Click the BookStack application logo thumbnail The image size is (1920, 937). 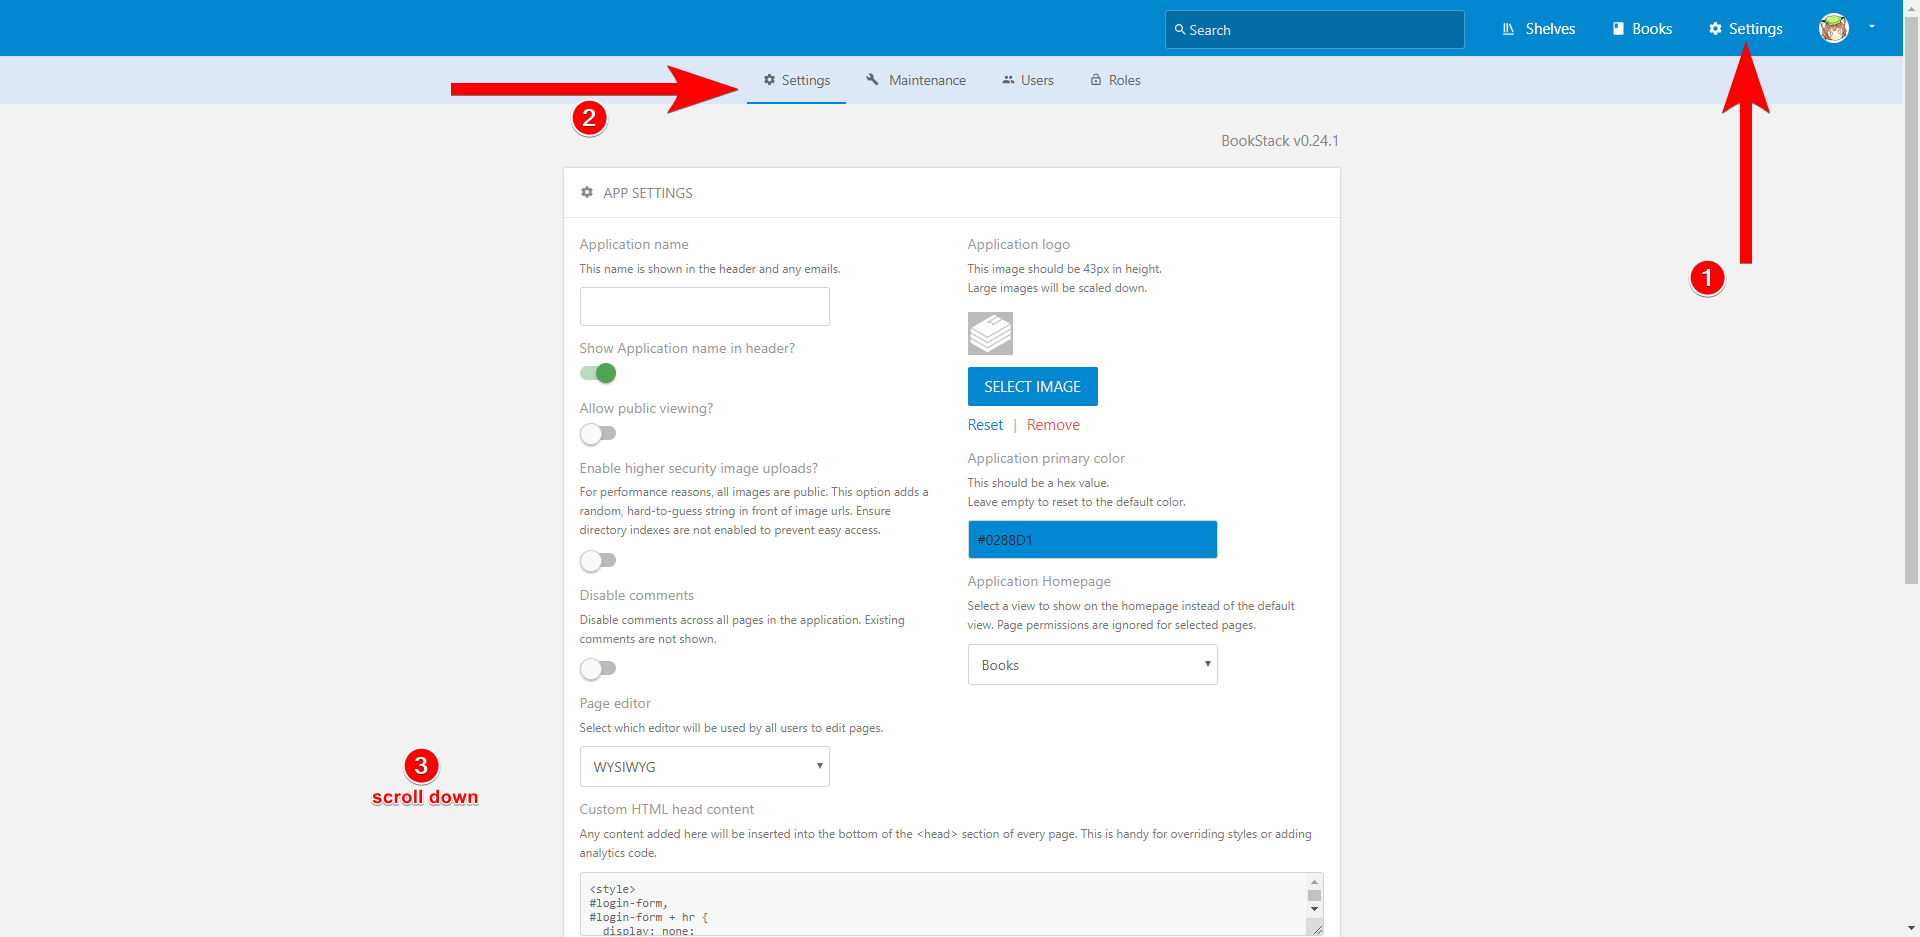click(x=990, y=333)
